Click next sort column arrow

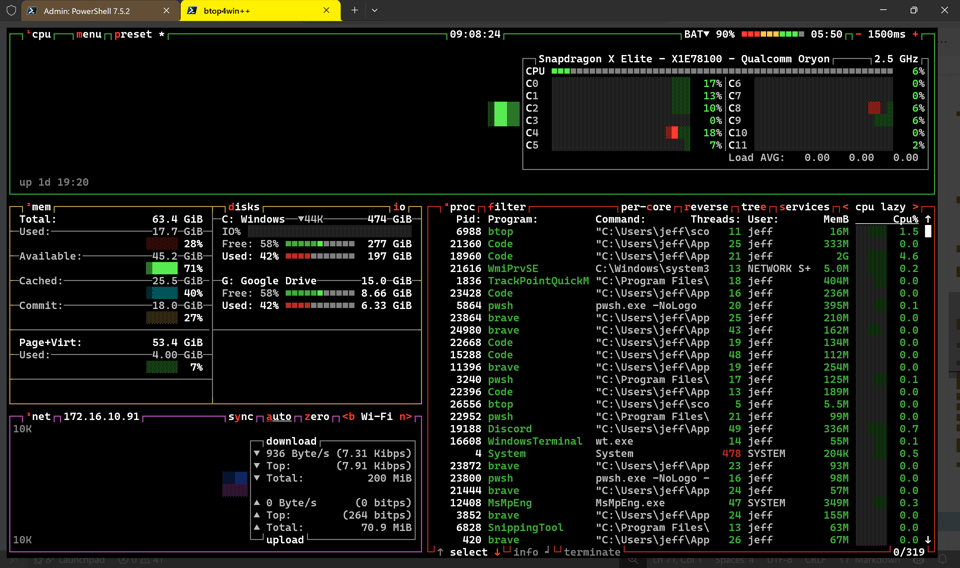point(915,207)
